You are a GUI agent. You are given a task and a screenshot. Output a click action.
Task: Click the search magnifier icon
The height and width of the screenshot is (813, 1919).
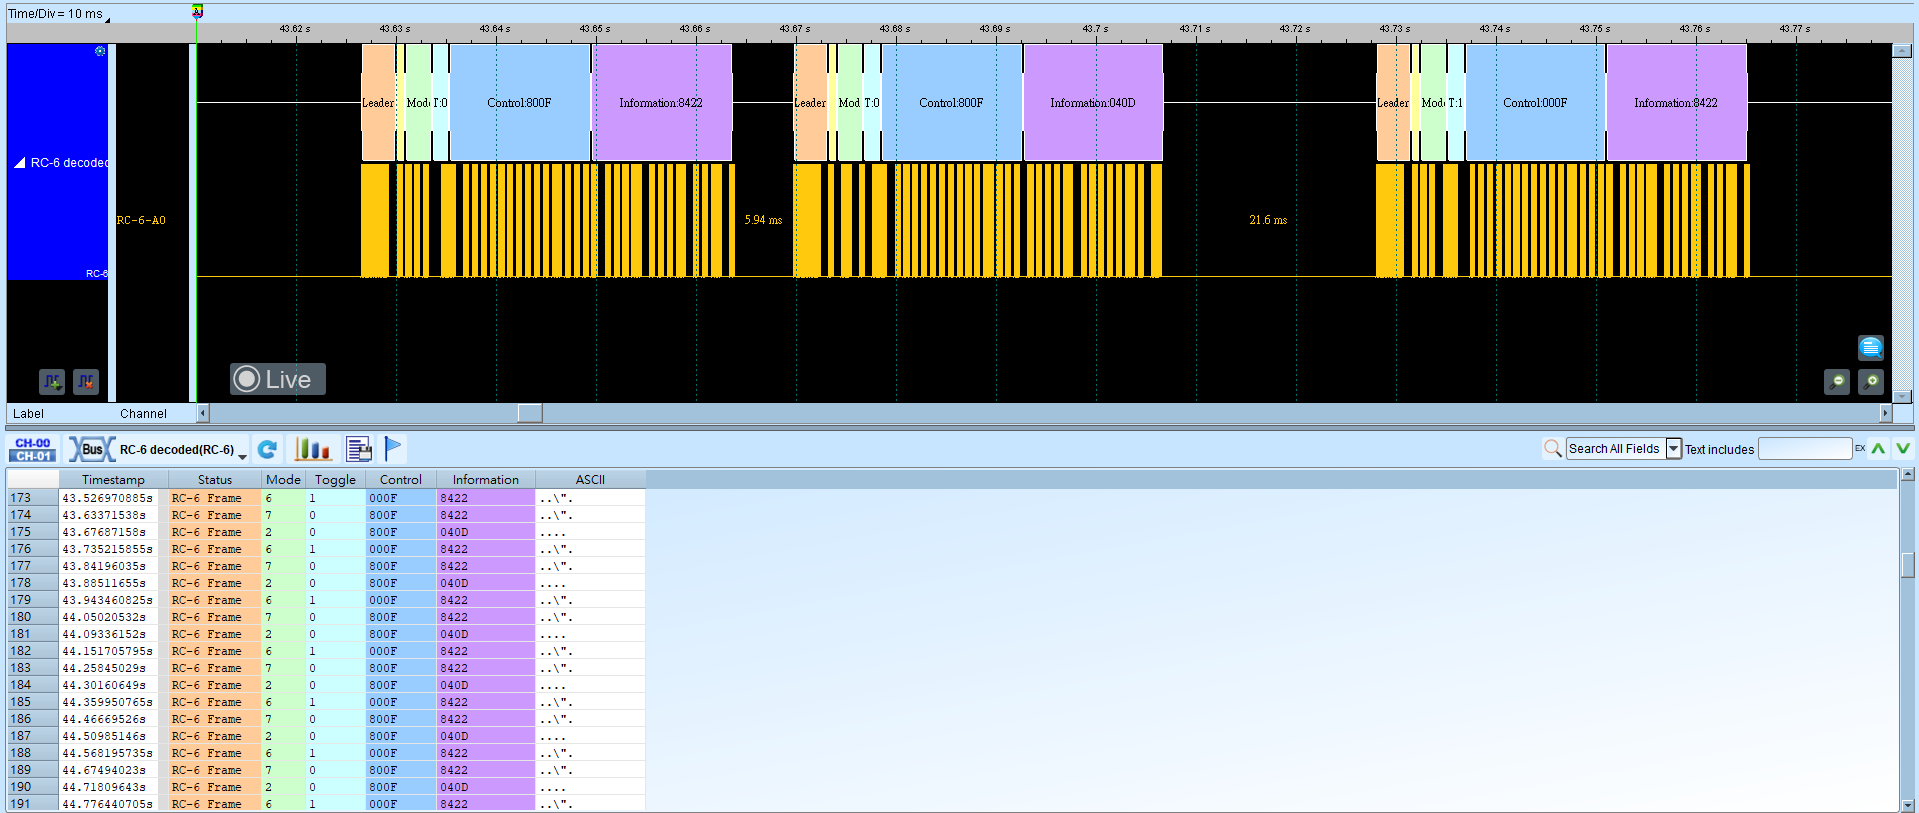1553,449
